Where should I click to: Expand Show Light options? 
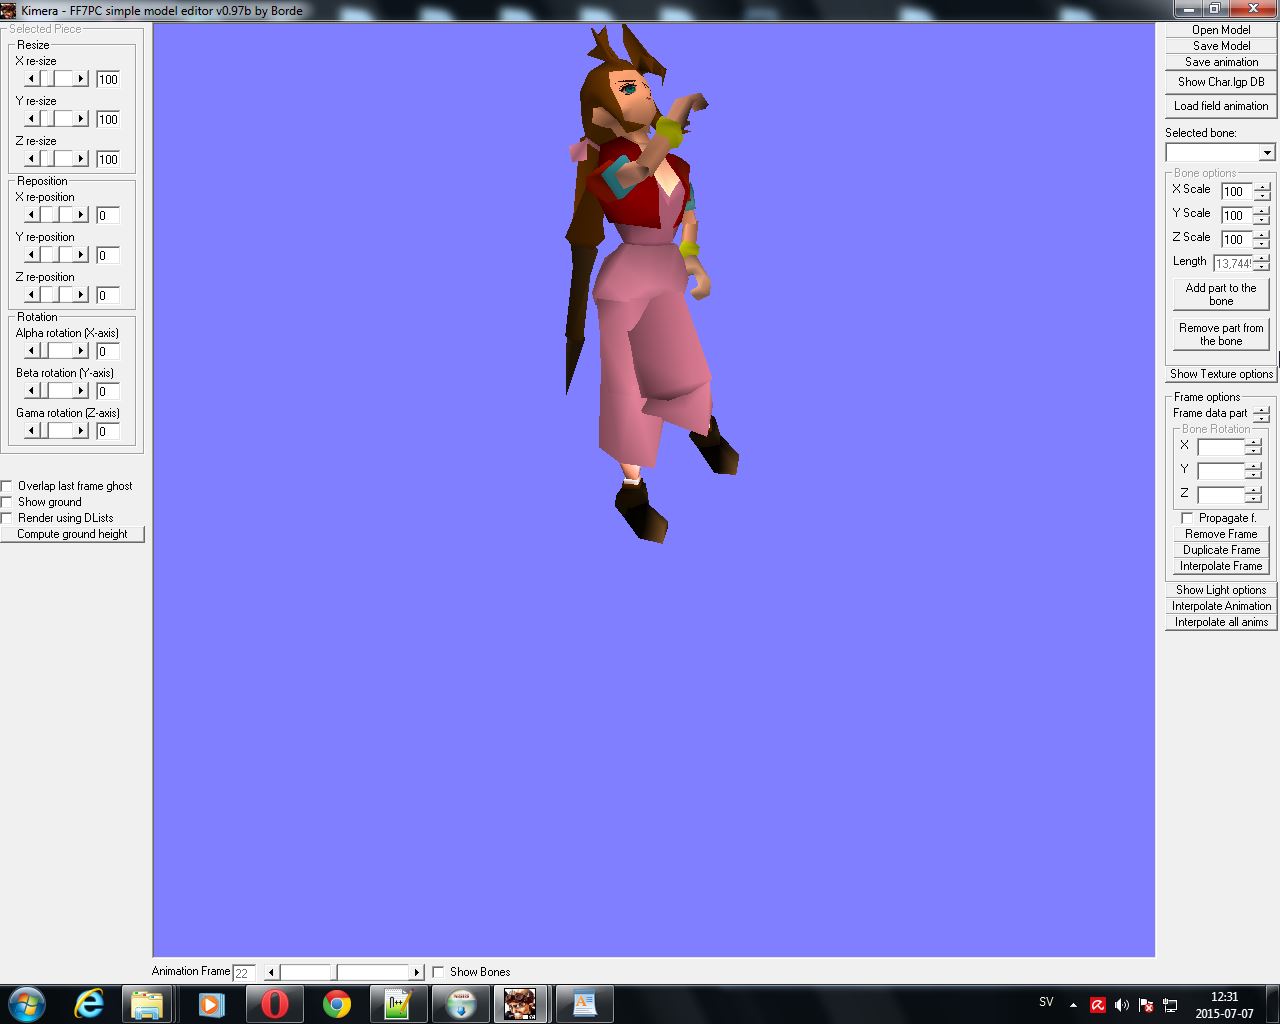1221,590
